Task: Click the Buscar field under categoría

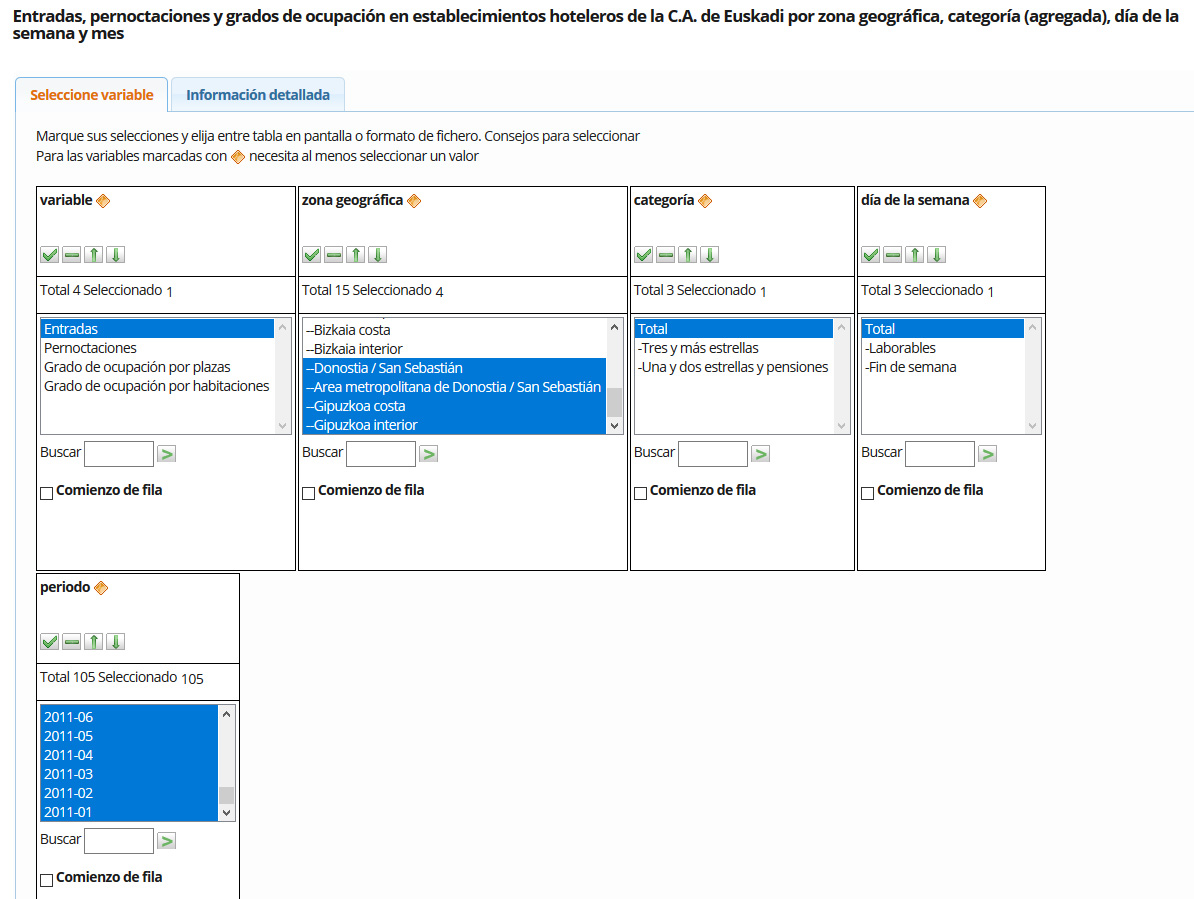Action: coord(712,454)
